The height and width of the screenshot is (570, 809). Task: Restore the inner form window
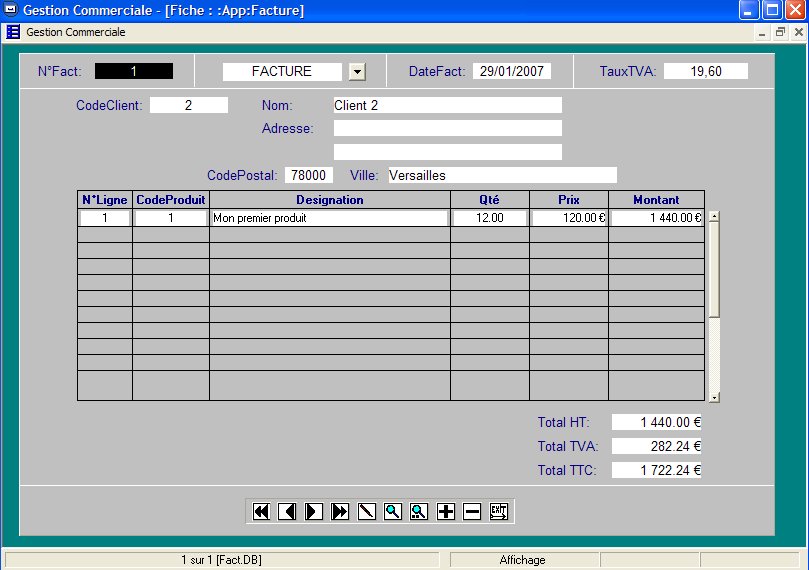[x=780, y=32]
